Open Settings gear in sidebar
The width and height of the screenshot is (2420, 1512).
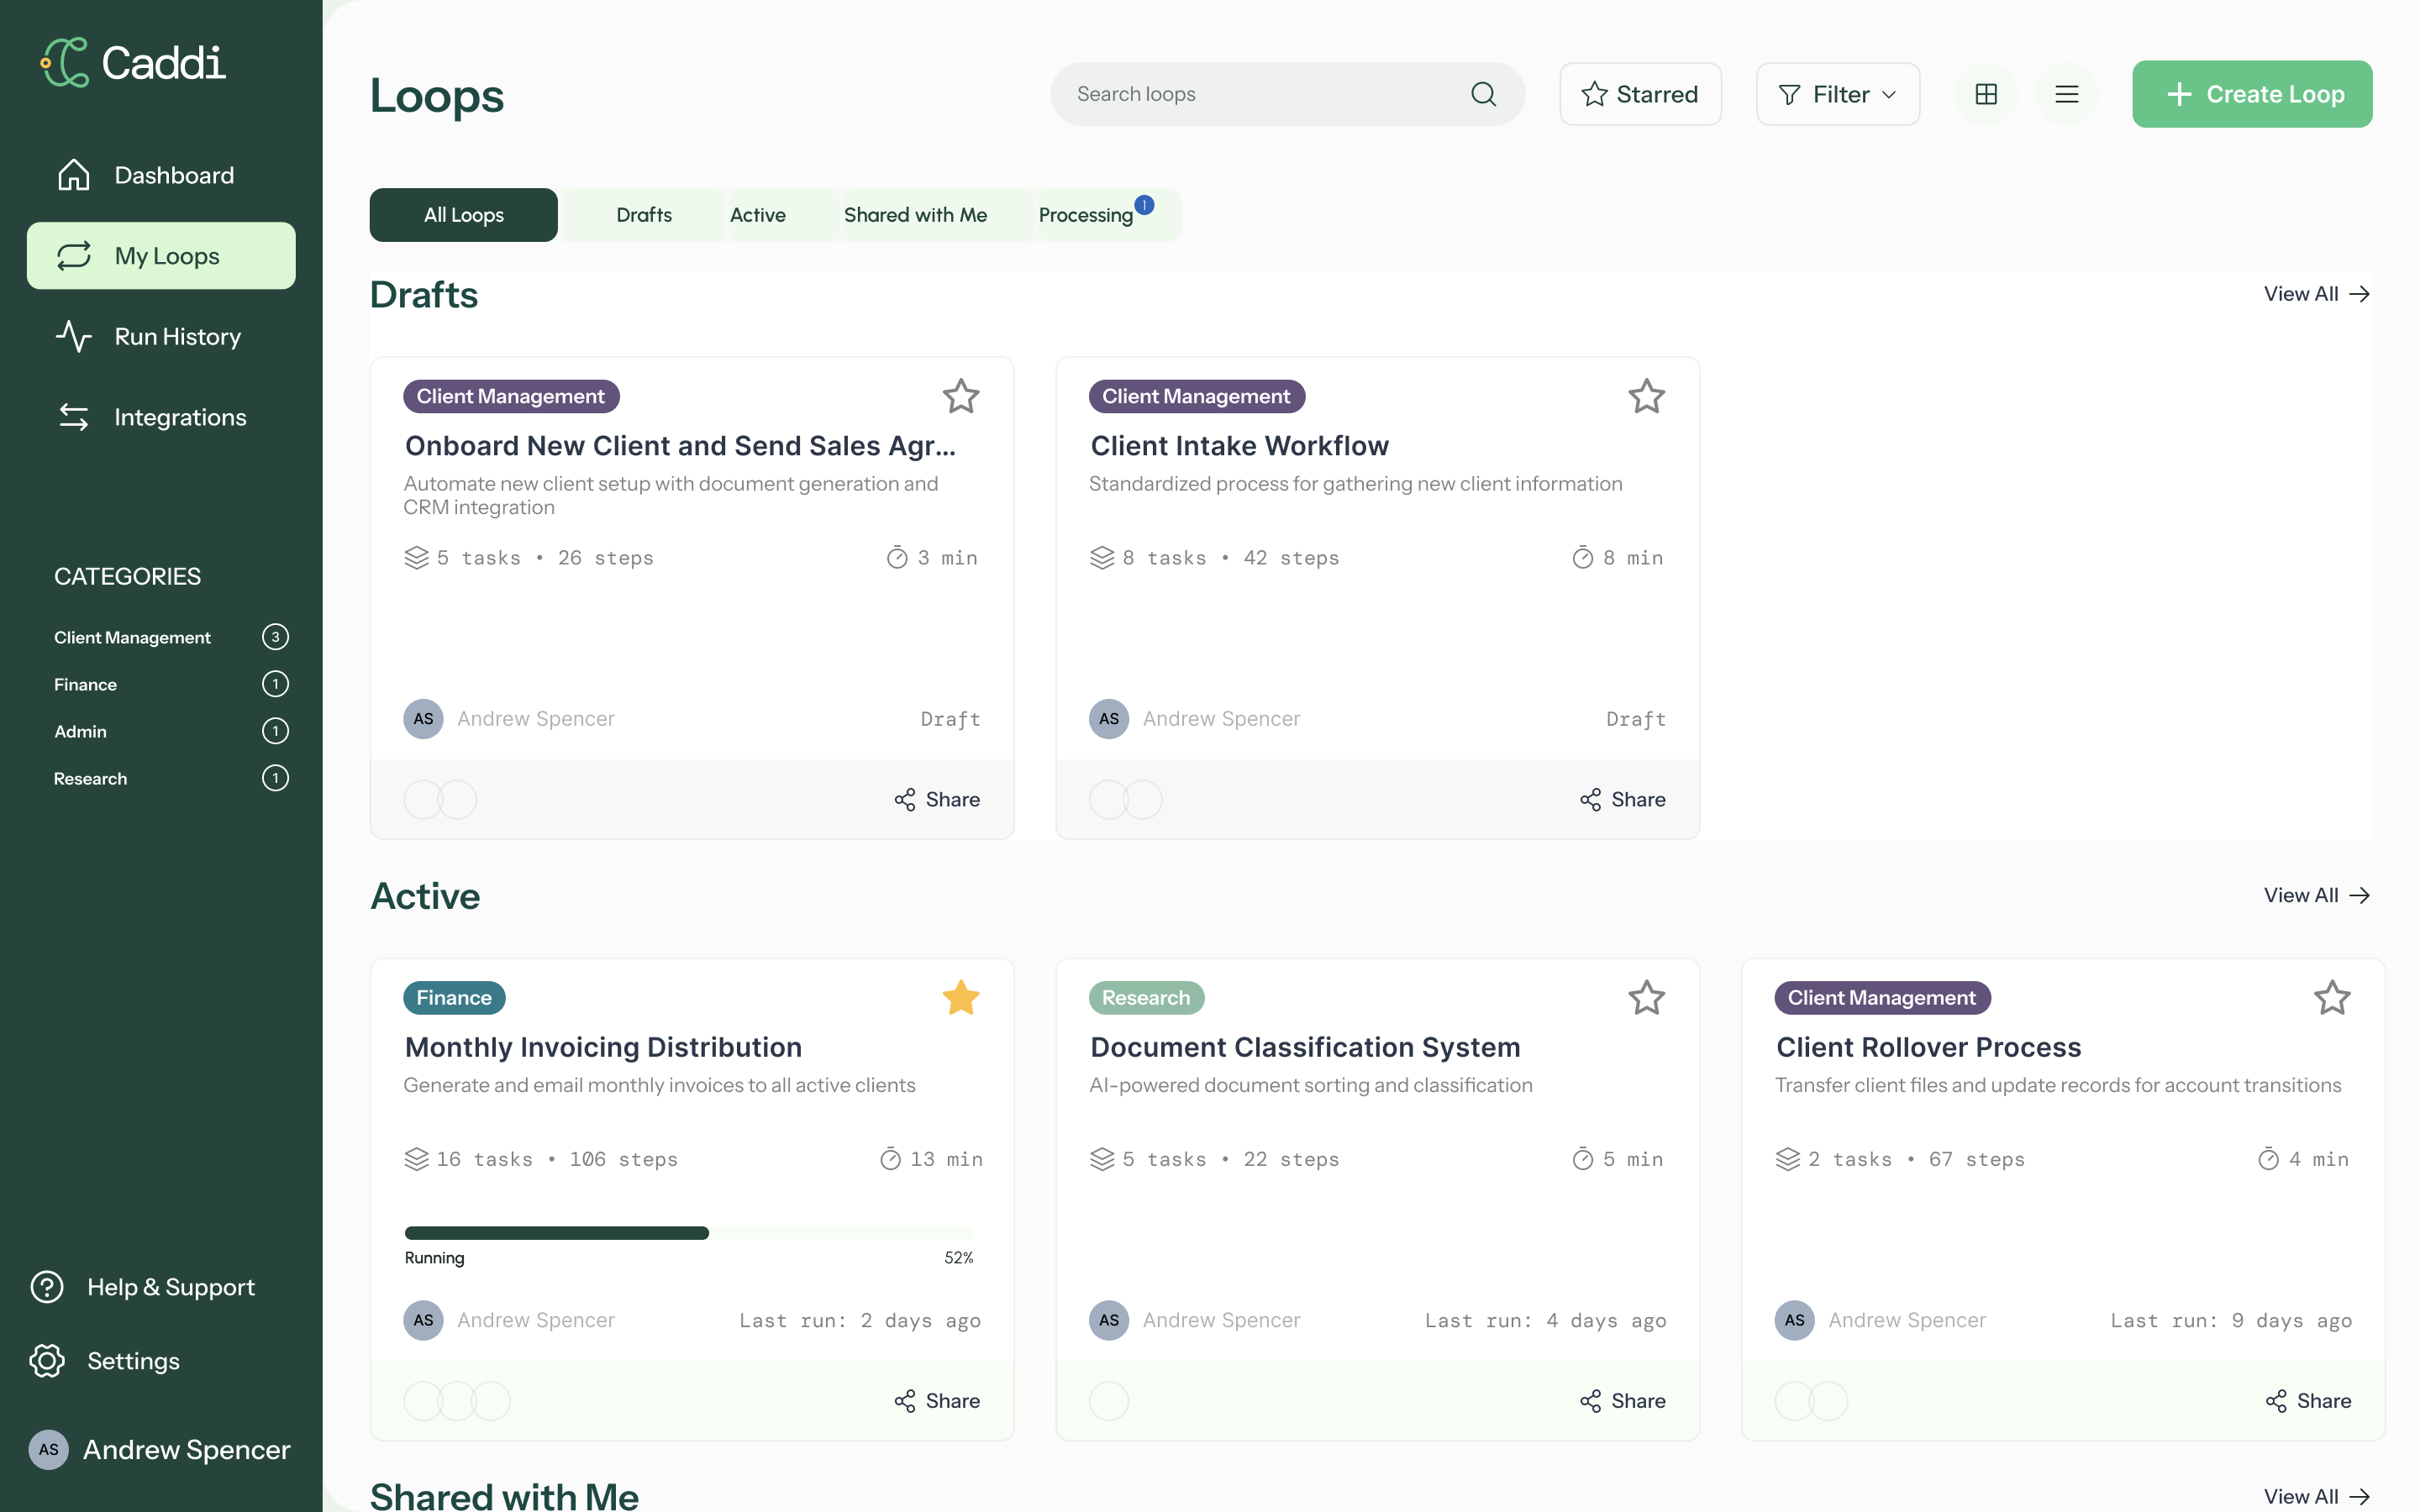[47, 1361]
